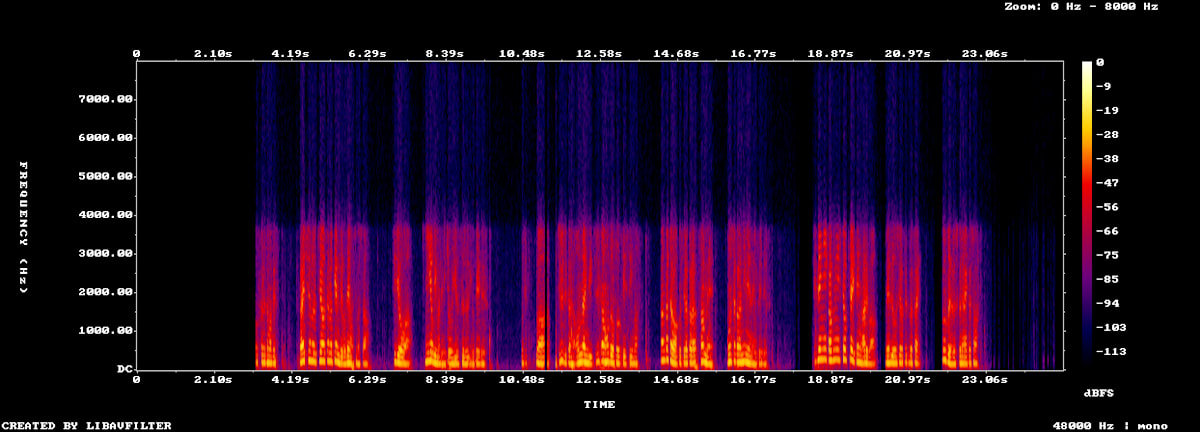Select the -38 value on dBFS scale
This screenshot has height=432, width=1200.
(1107, 159)
